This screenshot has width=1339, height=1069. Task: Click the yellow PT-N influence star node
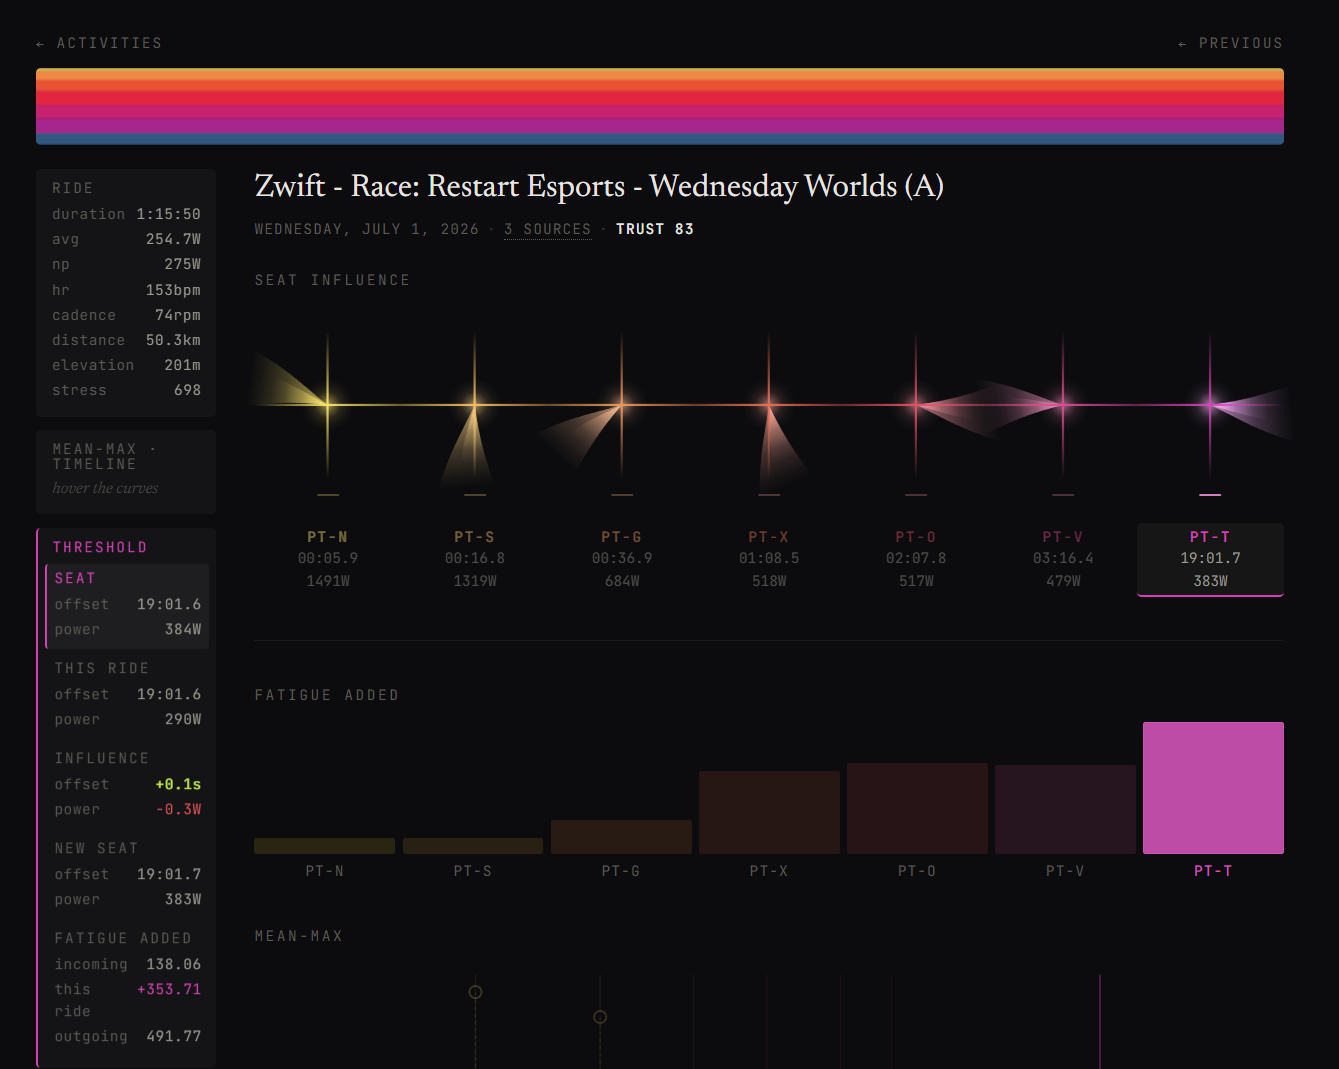coord(328,404)
